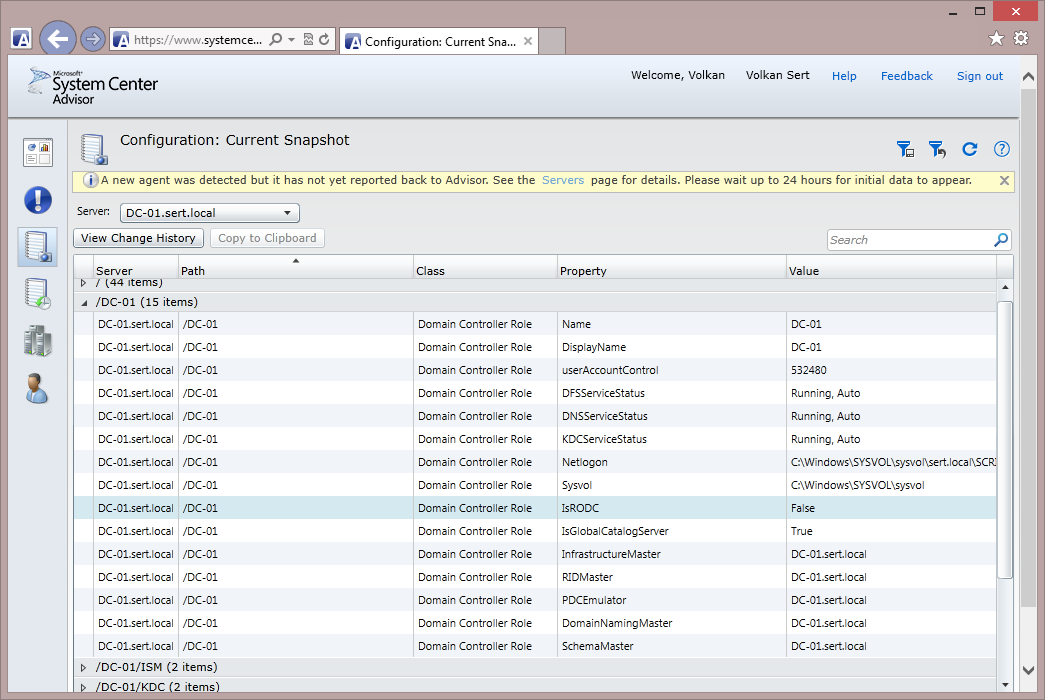
Task: Open the Server dropdown DC-01.sert.local
Action: pos(210,213)
